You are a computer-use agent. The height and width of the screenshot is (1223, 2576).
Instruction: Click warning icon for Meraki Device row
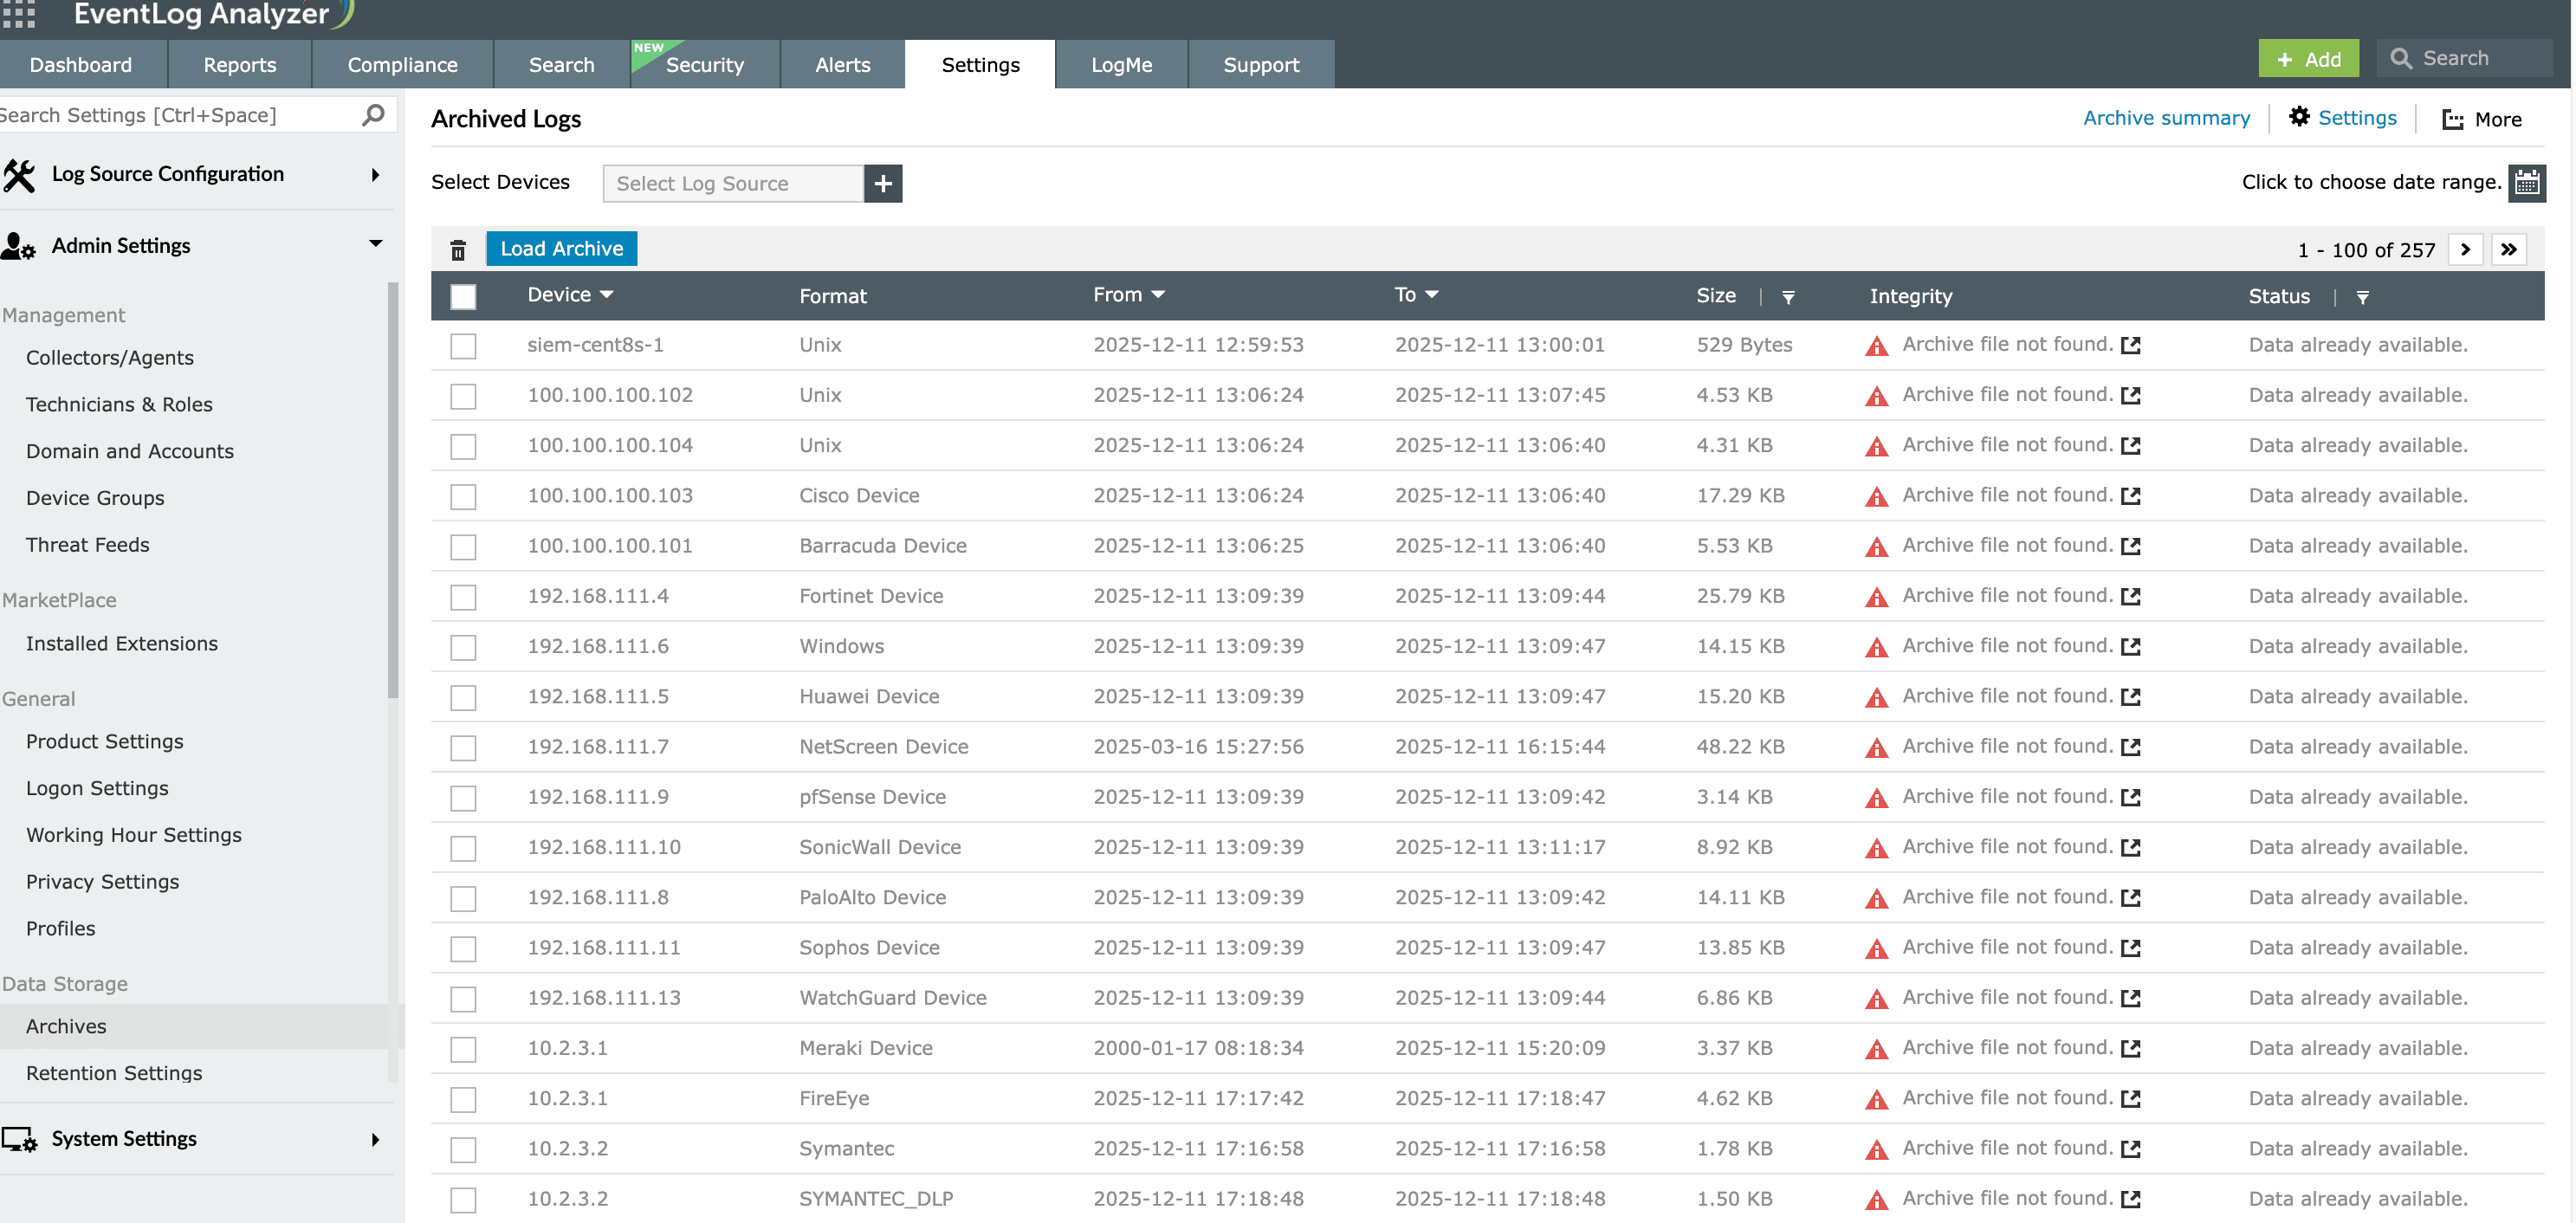point(1877,1049)
